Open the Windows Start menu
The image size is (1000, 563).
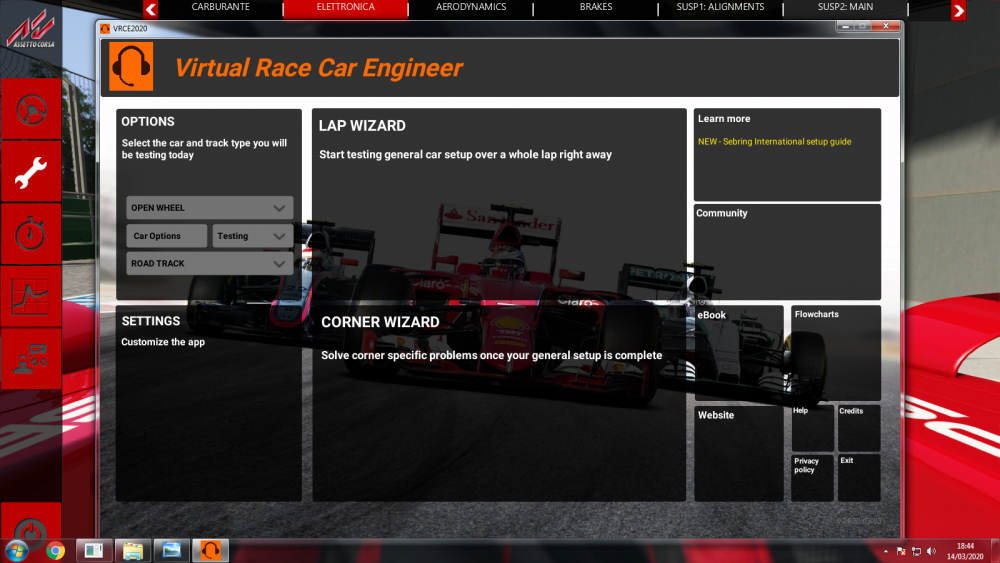(x=17, y=550)
